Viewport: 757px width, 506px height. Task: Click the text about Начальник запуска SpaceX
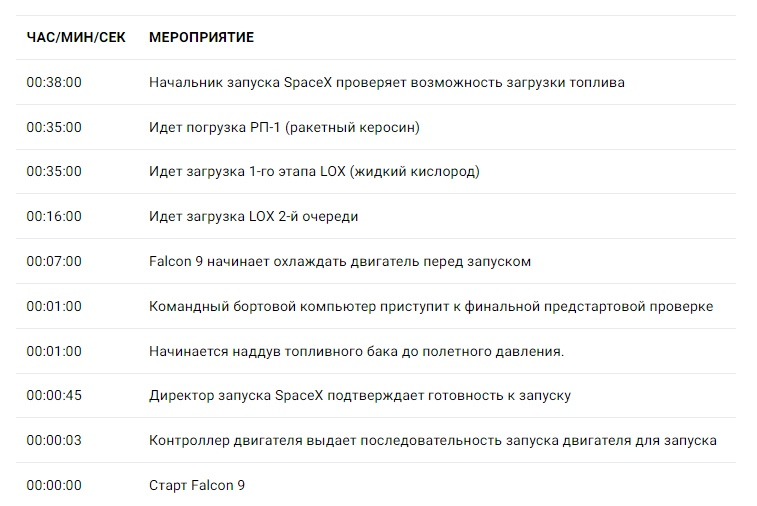pyautogui.click(x=386, y=83)
